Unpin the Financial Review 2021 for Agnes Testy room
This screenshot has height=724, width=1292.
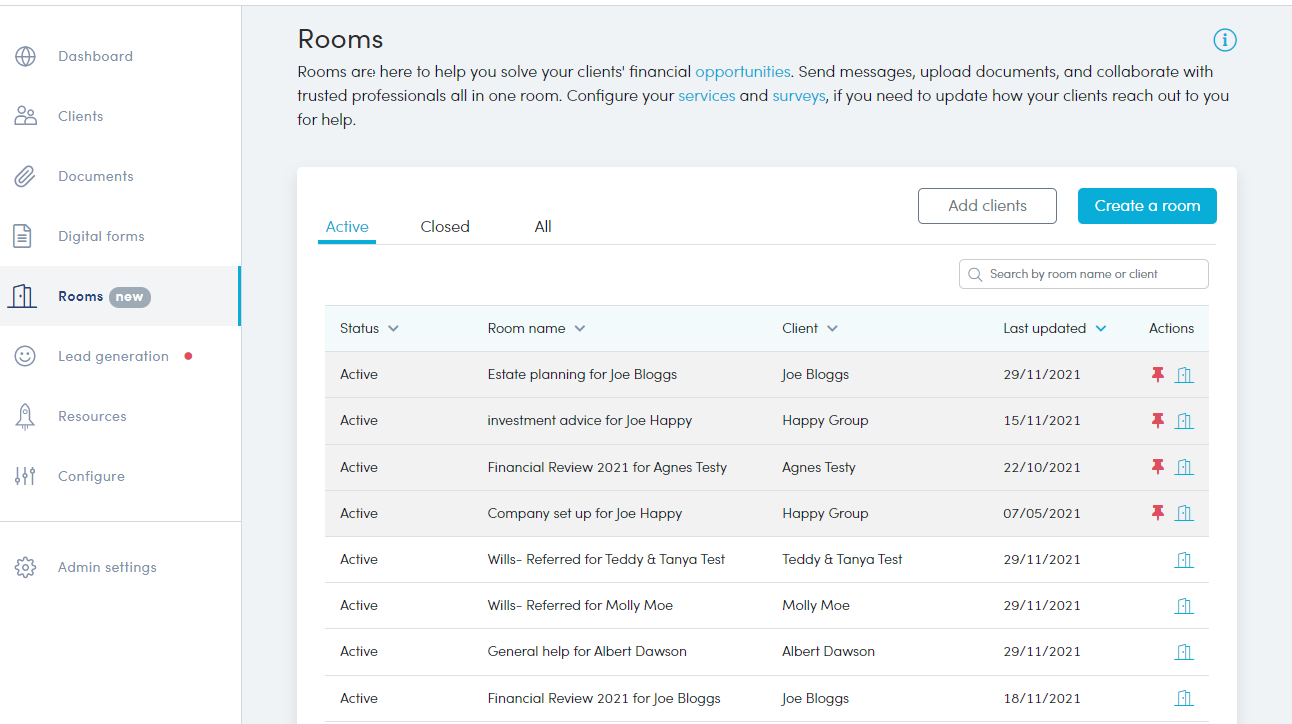pos(1158,467)
